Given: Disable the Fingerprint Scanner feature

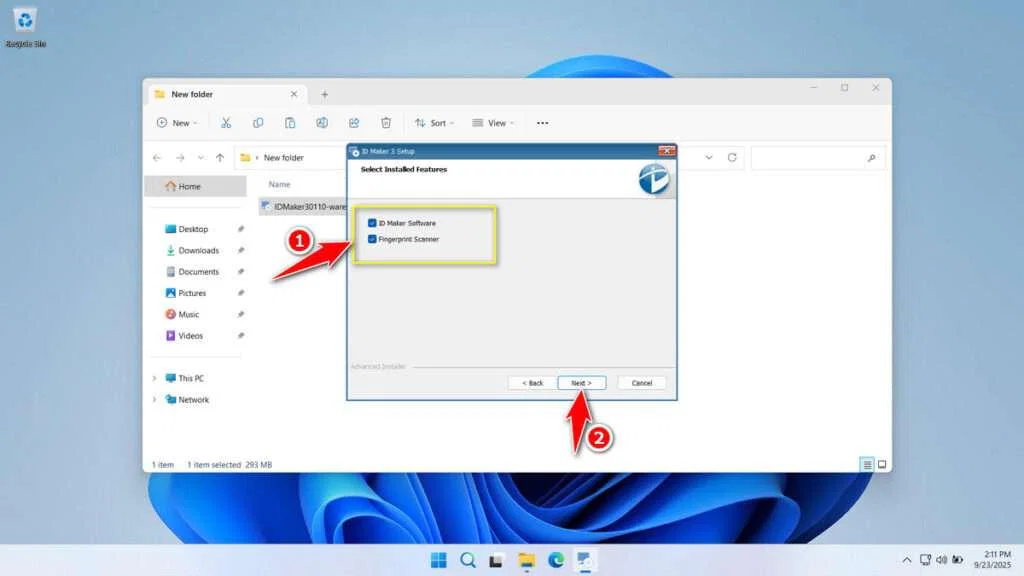Looking at the screenshot, I should 374,239.
